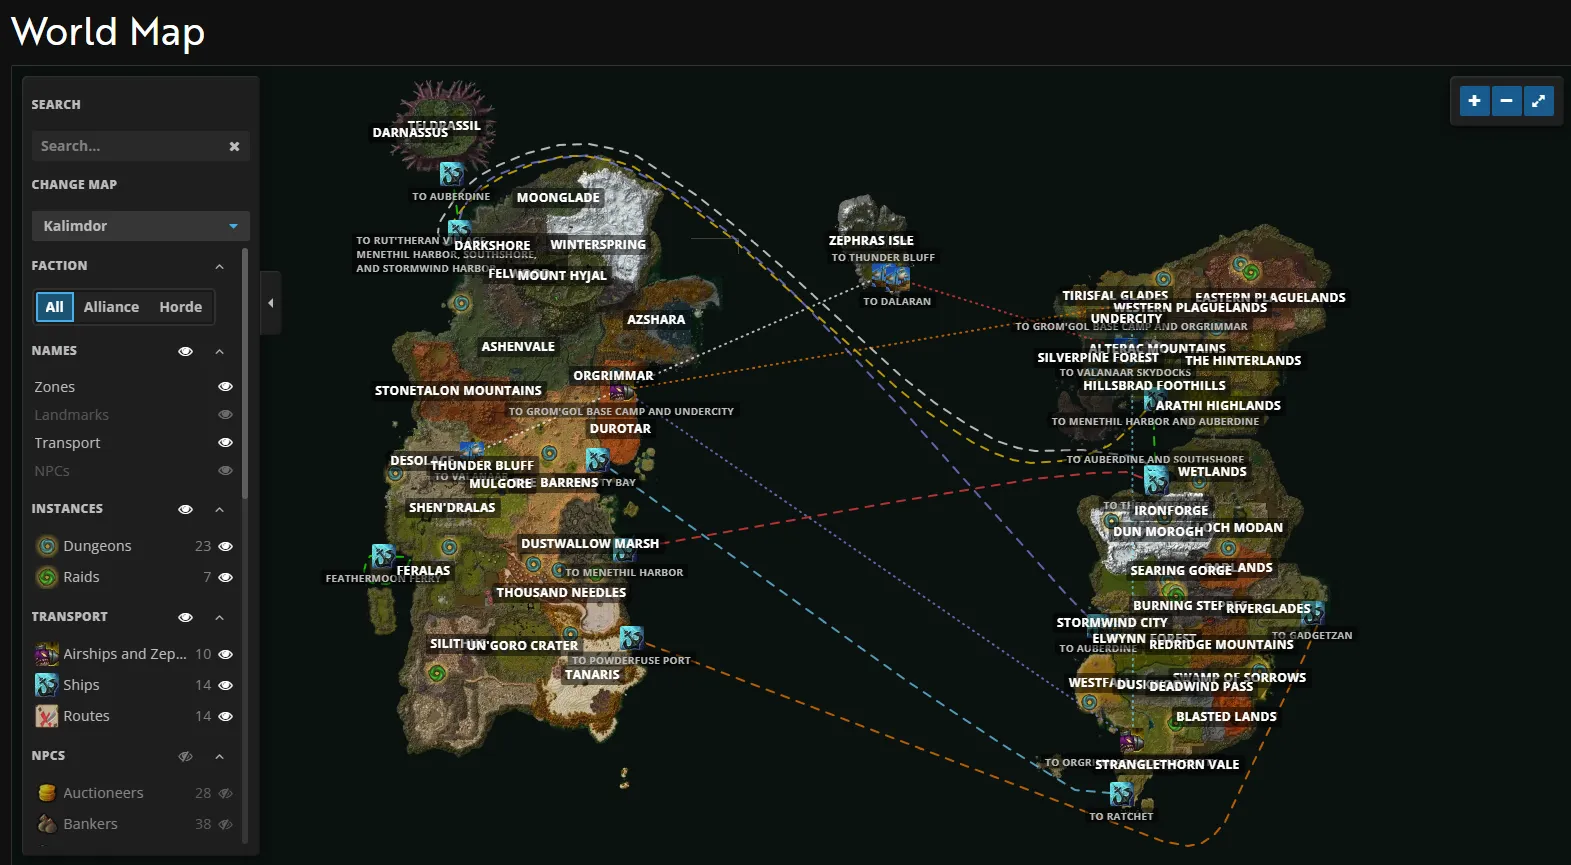Click the ship icon in Darkshore
This screenshot has height=865, width=1571.
pos(459,228)
